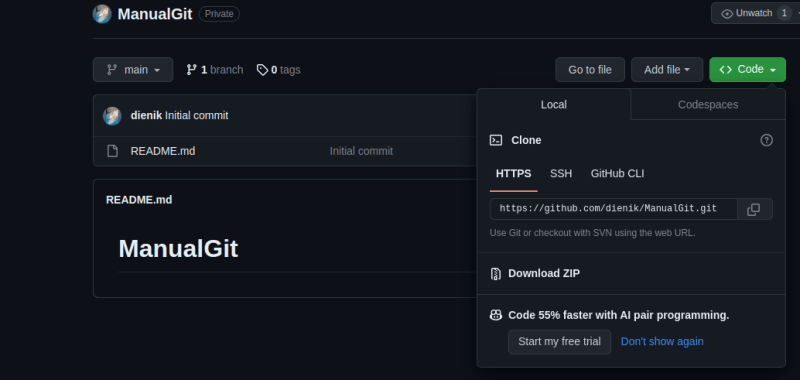The width and height of the screenshot is (800, 380).
Task: Click the eye icon in Unwatch button
Action: [727, 14]
